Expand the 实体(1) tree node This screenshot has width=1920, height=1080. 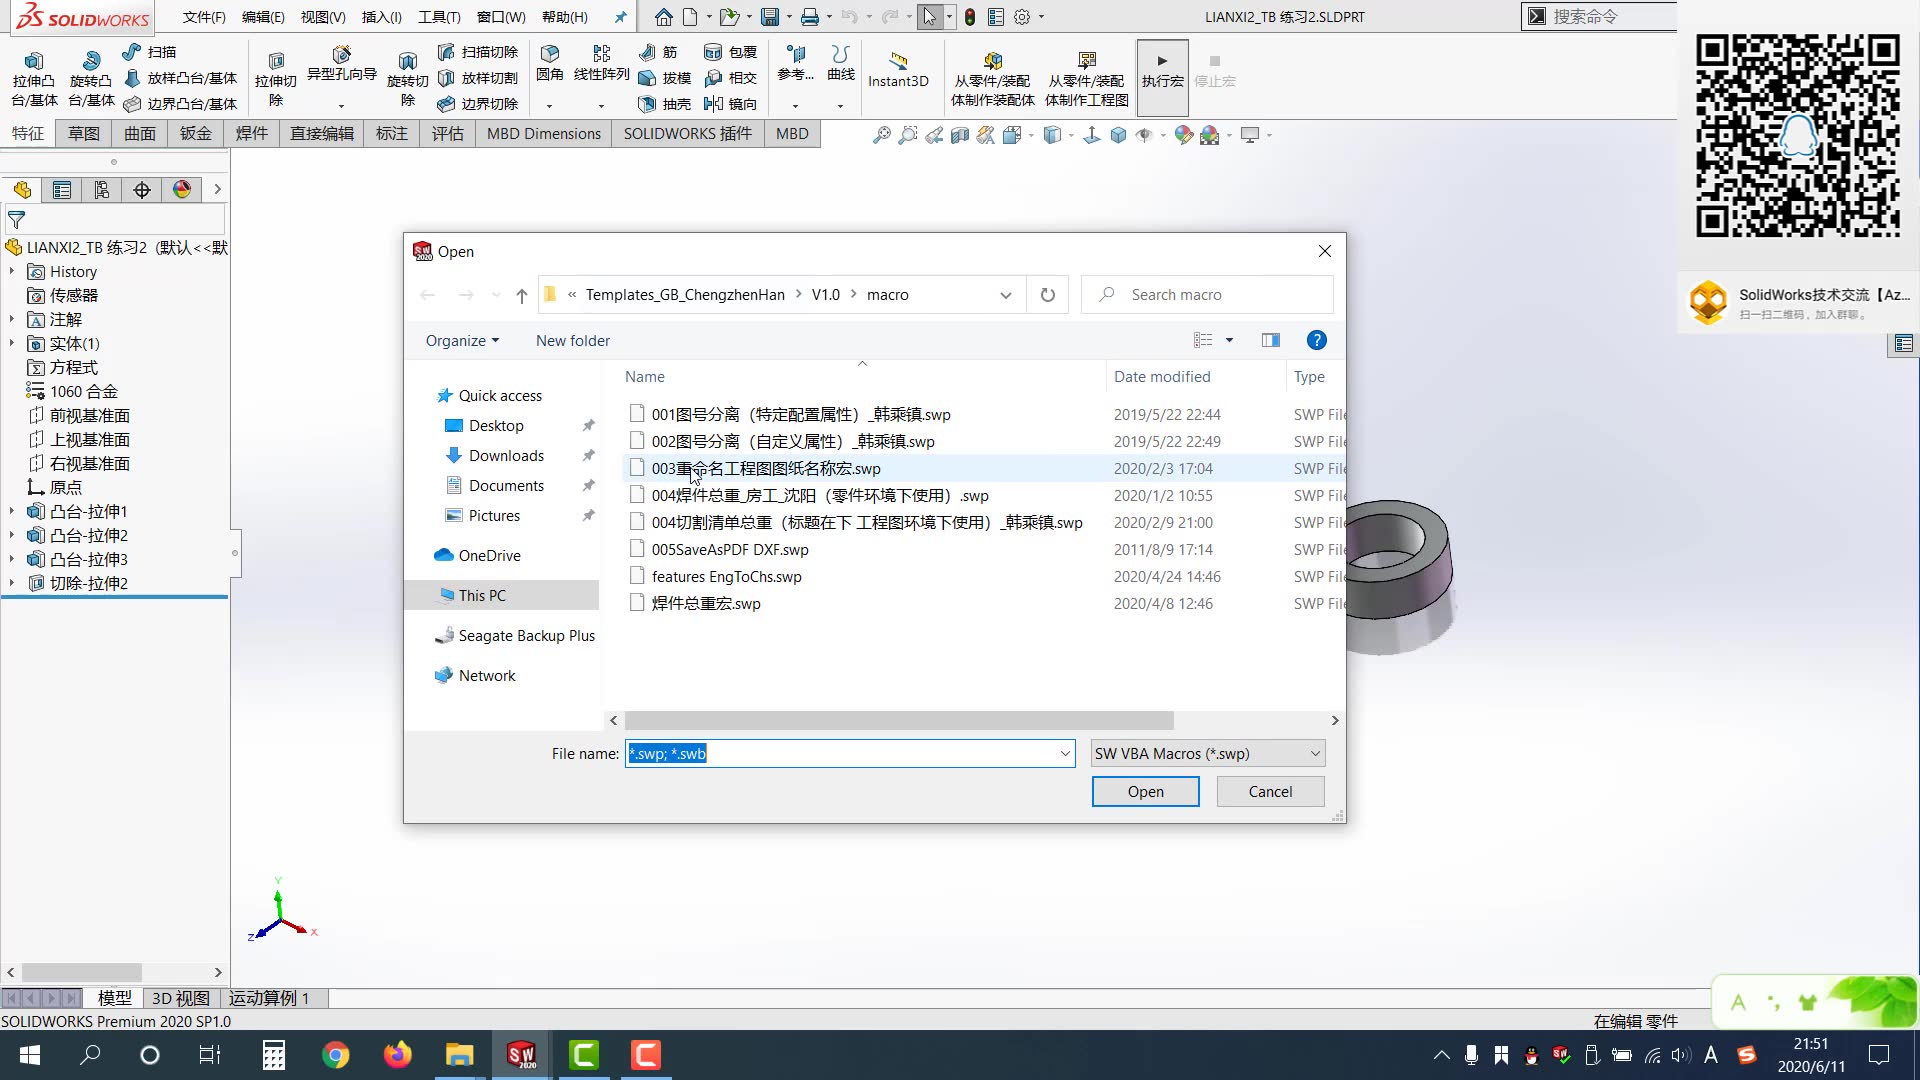12,343
